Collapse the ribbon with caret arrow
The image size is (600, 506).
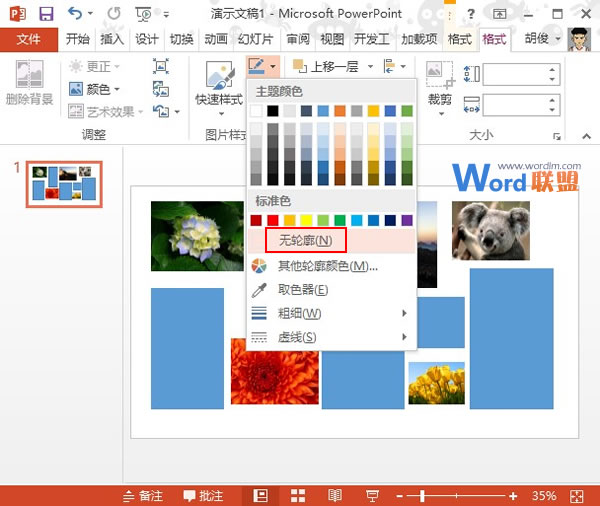pyautogui.click(x=587, y=136)
